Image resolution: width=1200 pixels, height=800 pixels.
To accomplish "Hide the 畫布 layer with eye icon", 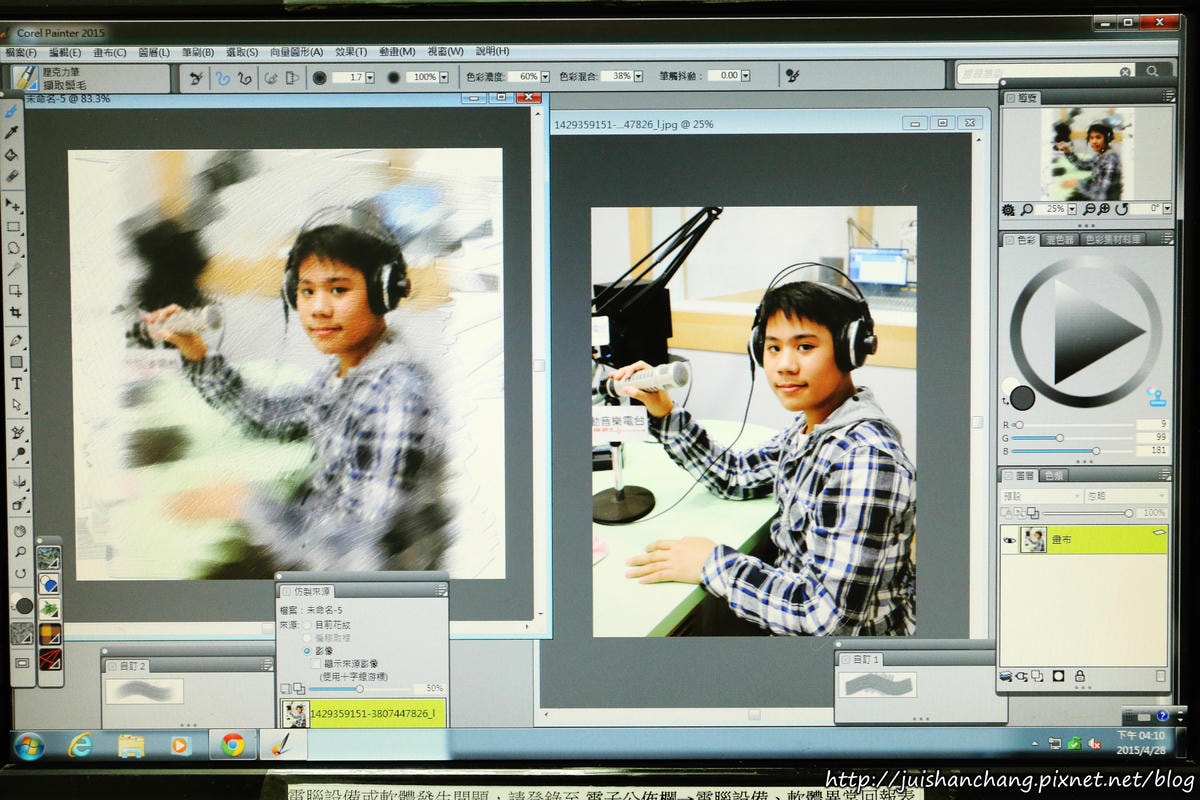I will (x=1009, y=540).
